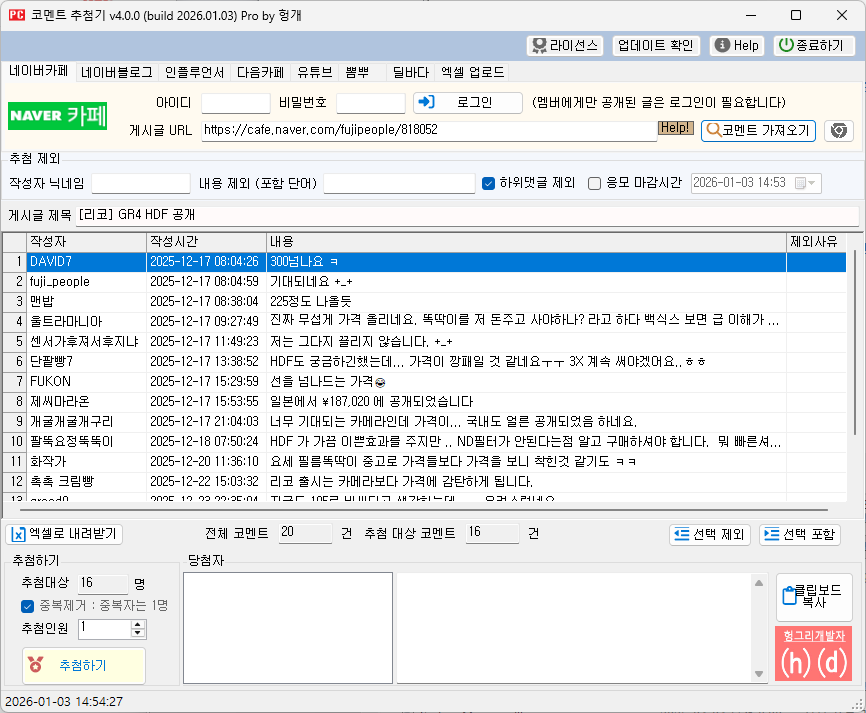This screenshot has width=866, height=713.
Task: Switch to the 네이버블로그 tab
Action: click(117, 72)
